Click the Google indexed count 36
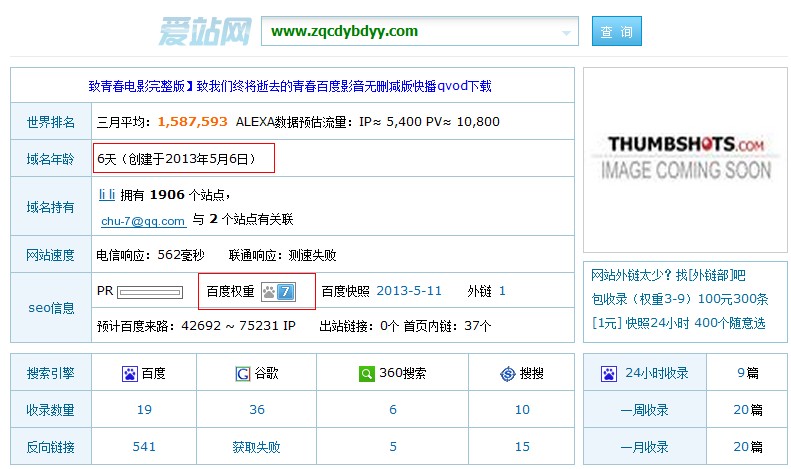This screenshot has height=469, width=791. pos(257,410)
